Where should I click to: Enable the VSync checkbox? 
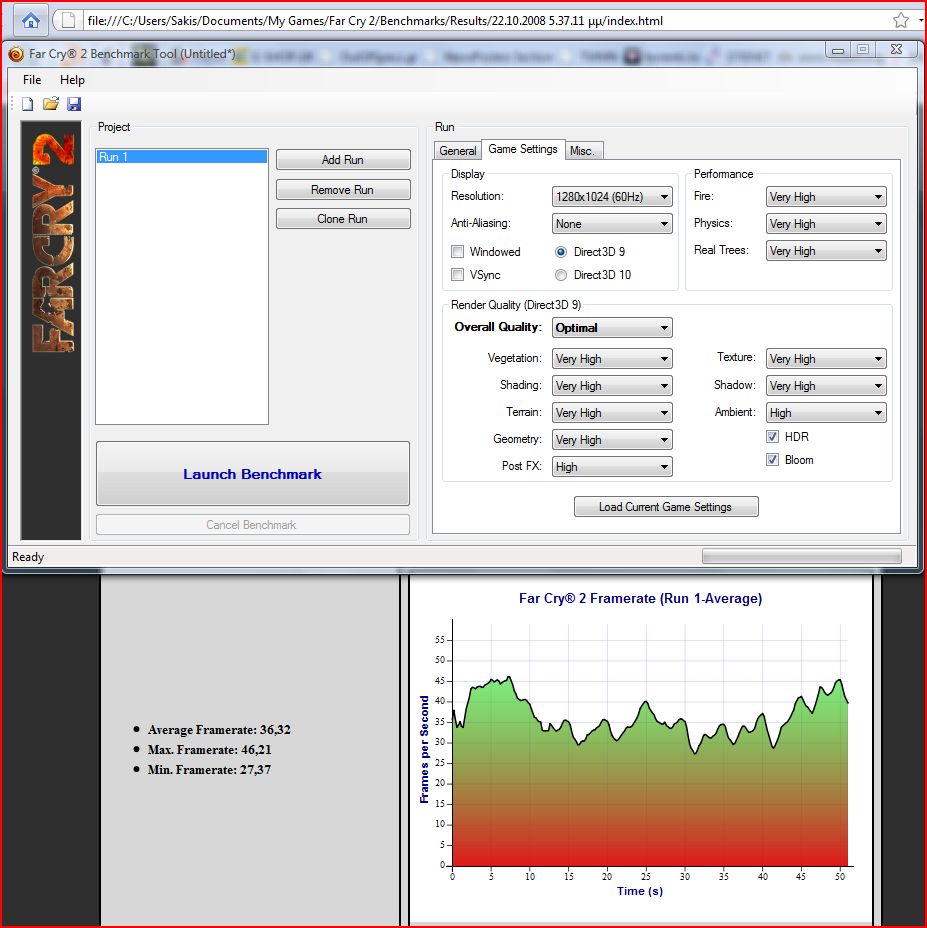(x=458, y=275)
